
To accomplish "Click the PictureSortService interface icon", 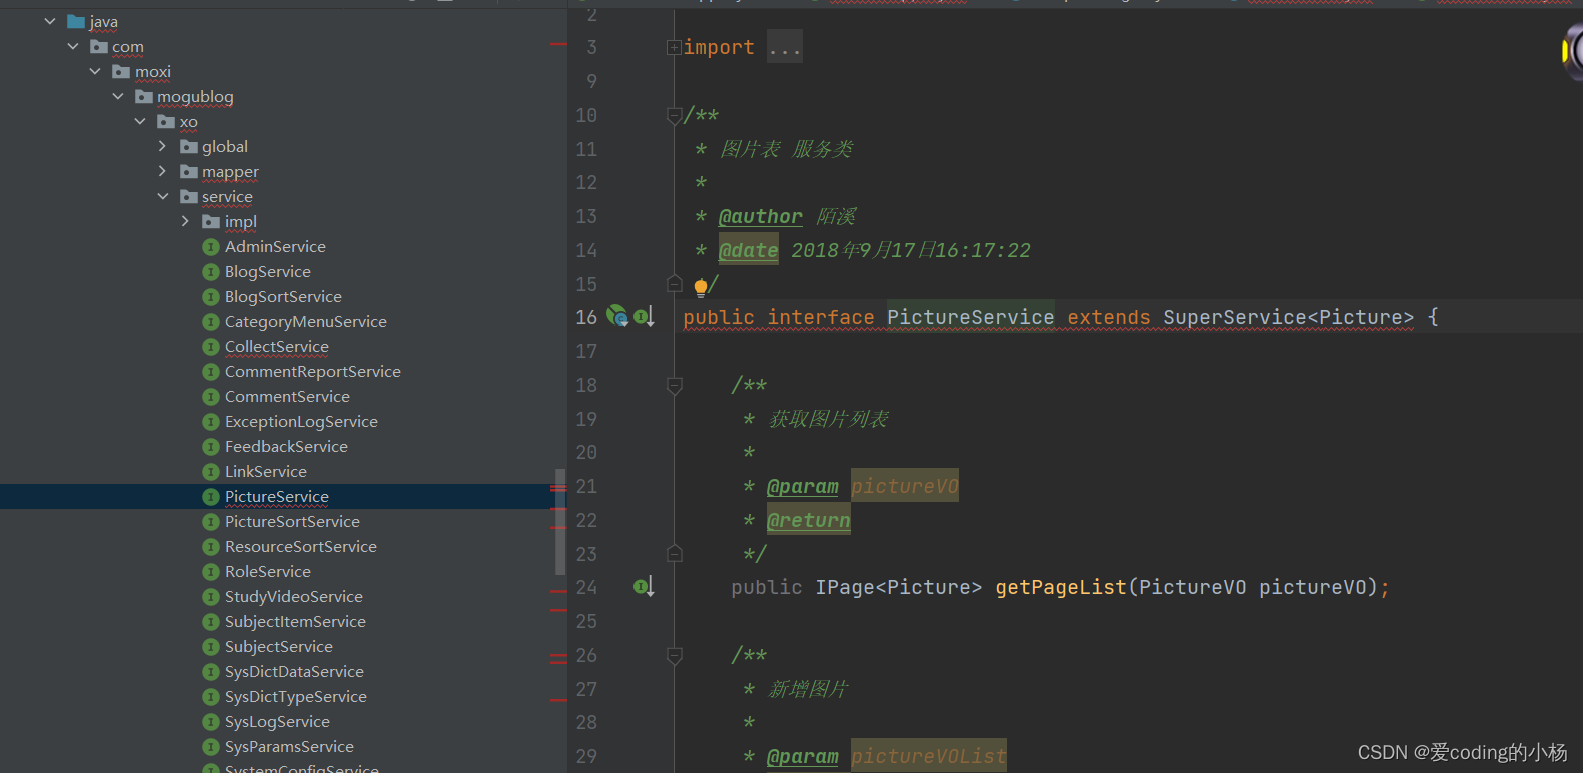I will tap(211, 521).
